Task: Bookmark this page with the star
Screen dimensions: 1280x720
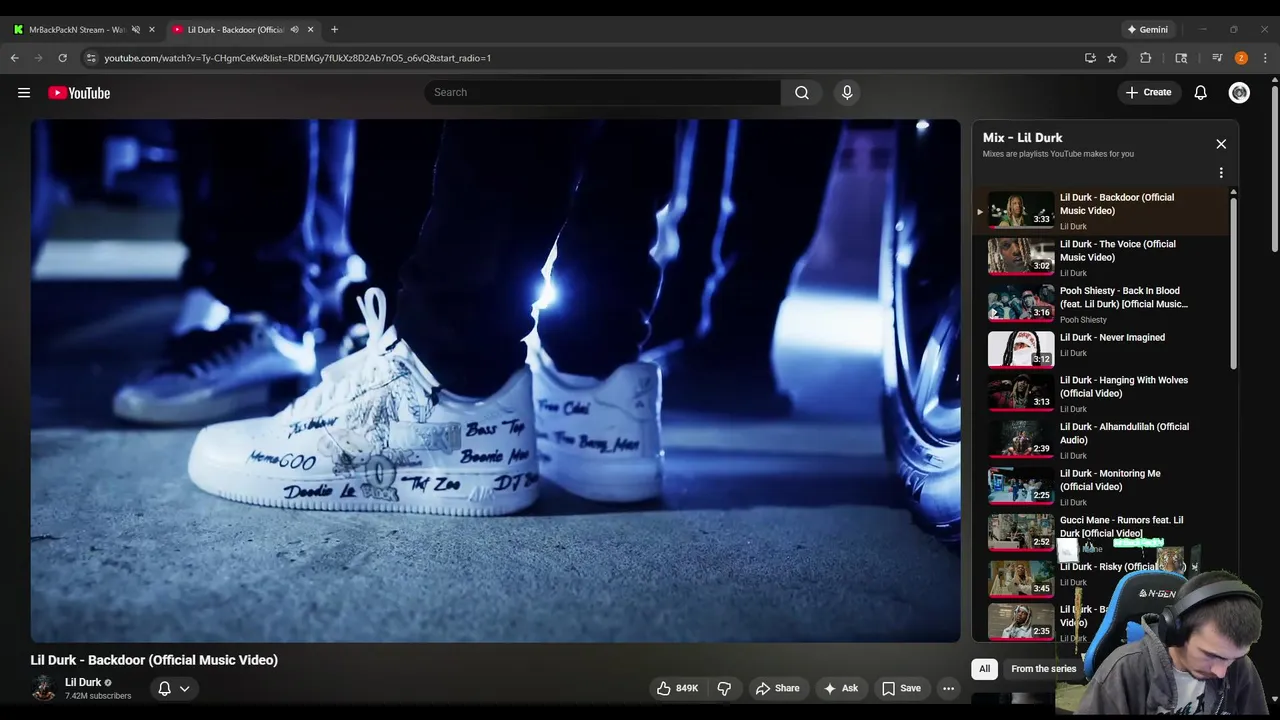Action: click(1112, 58)
